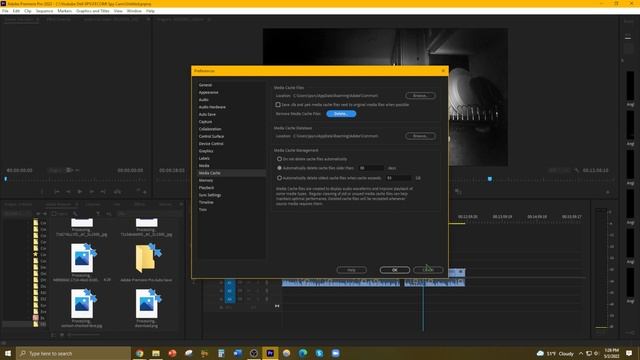This screenshot has width=640, height=360.
Task: Open Collaboration preferences category
Action: (x=210, y=129)
